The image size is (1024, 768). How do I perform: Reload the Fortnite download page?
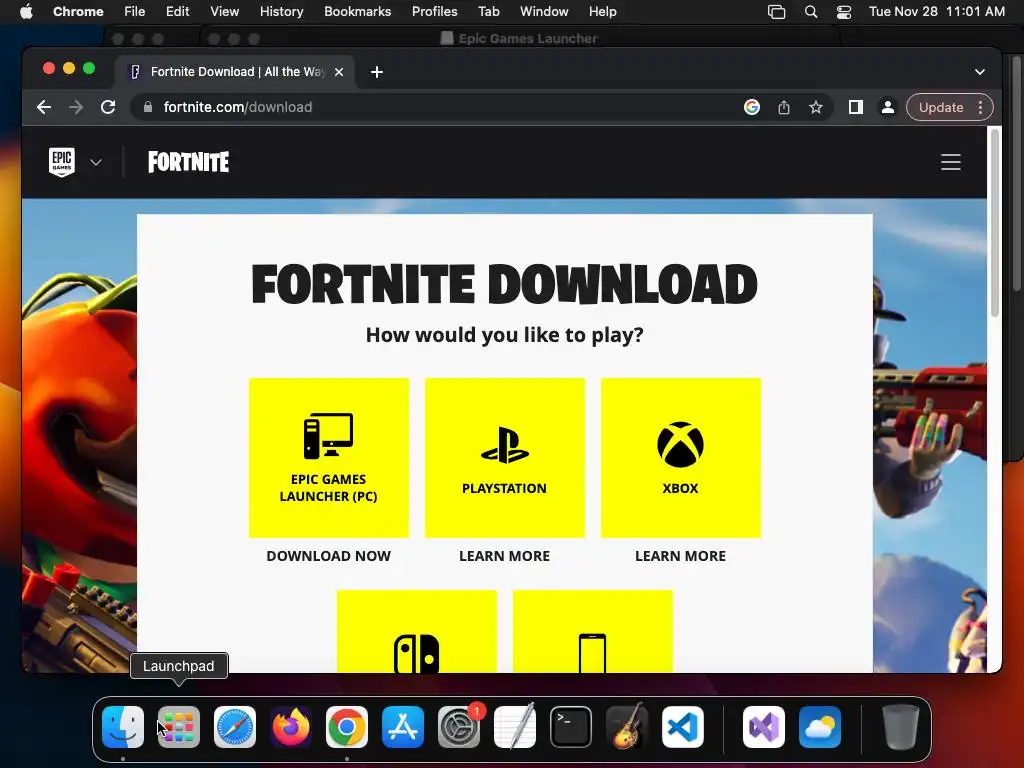[x=108, y=107]
